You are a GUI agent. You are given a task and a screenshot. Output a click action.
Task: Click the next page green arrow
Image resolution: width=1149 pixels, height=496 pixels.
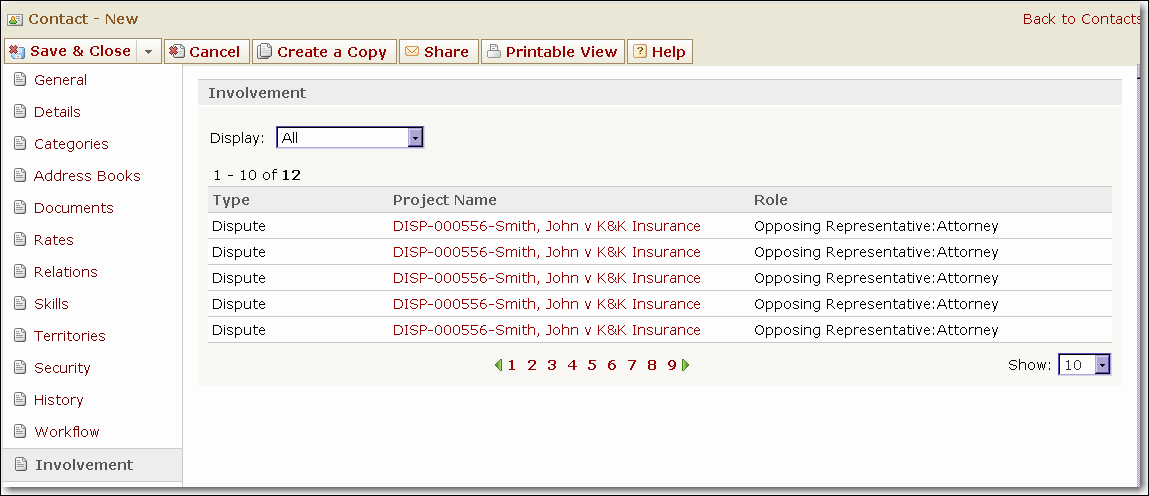coord(686,365)
